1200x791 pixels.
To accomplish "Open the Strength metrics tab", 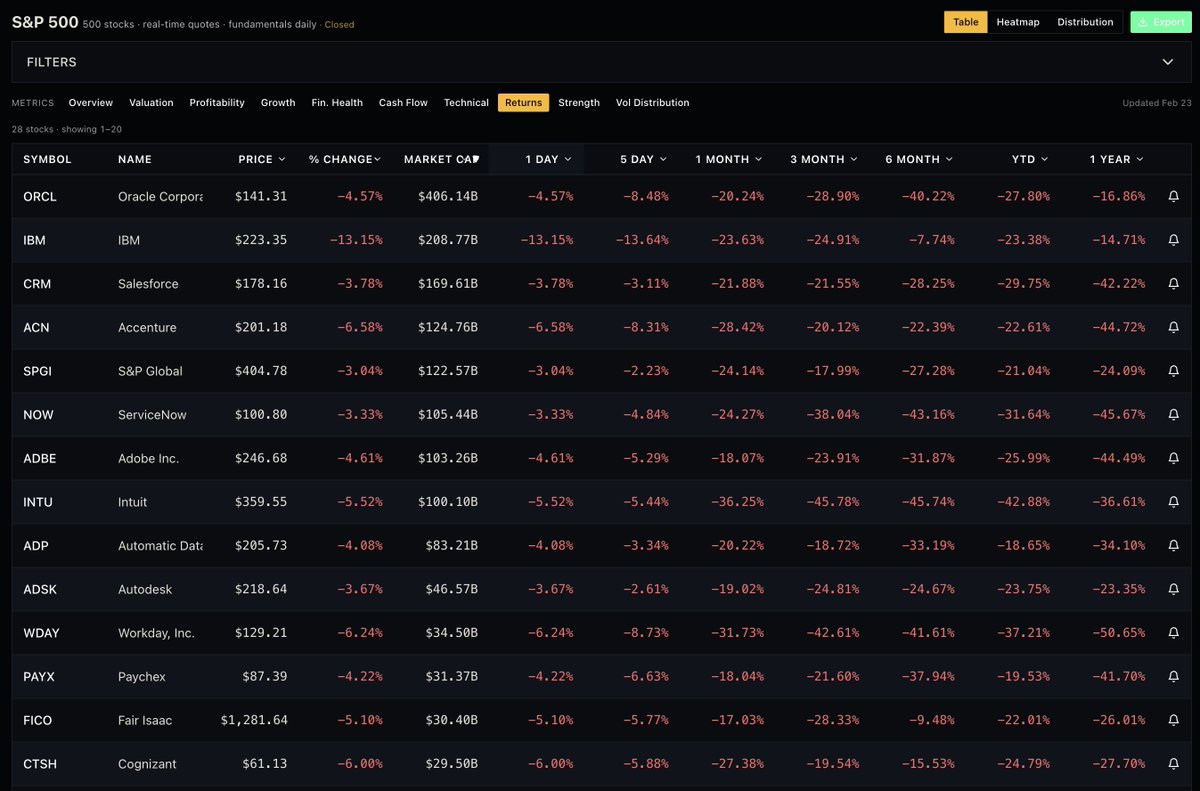I will coord(579,102).
